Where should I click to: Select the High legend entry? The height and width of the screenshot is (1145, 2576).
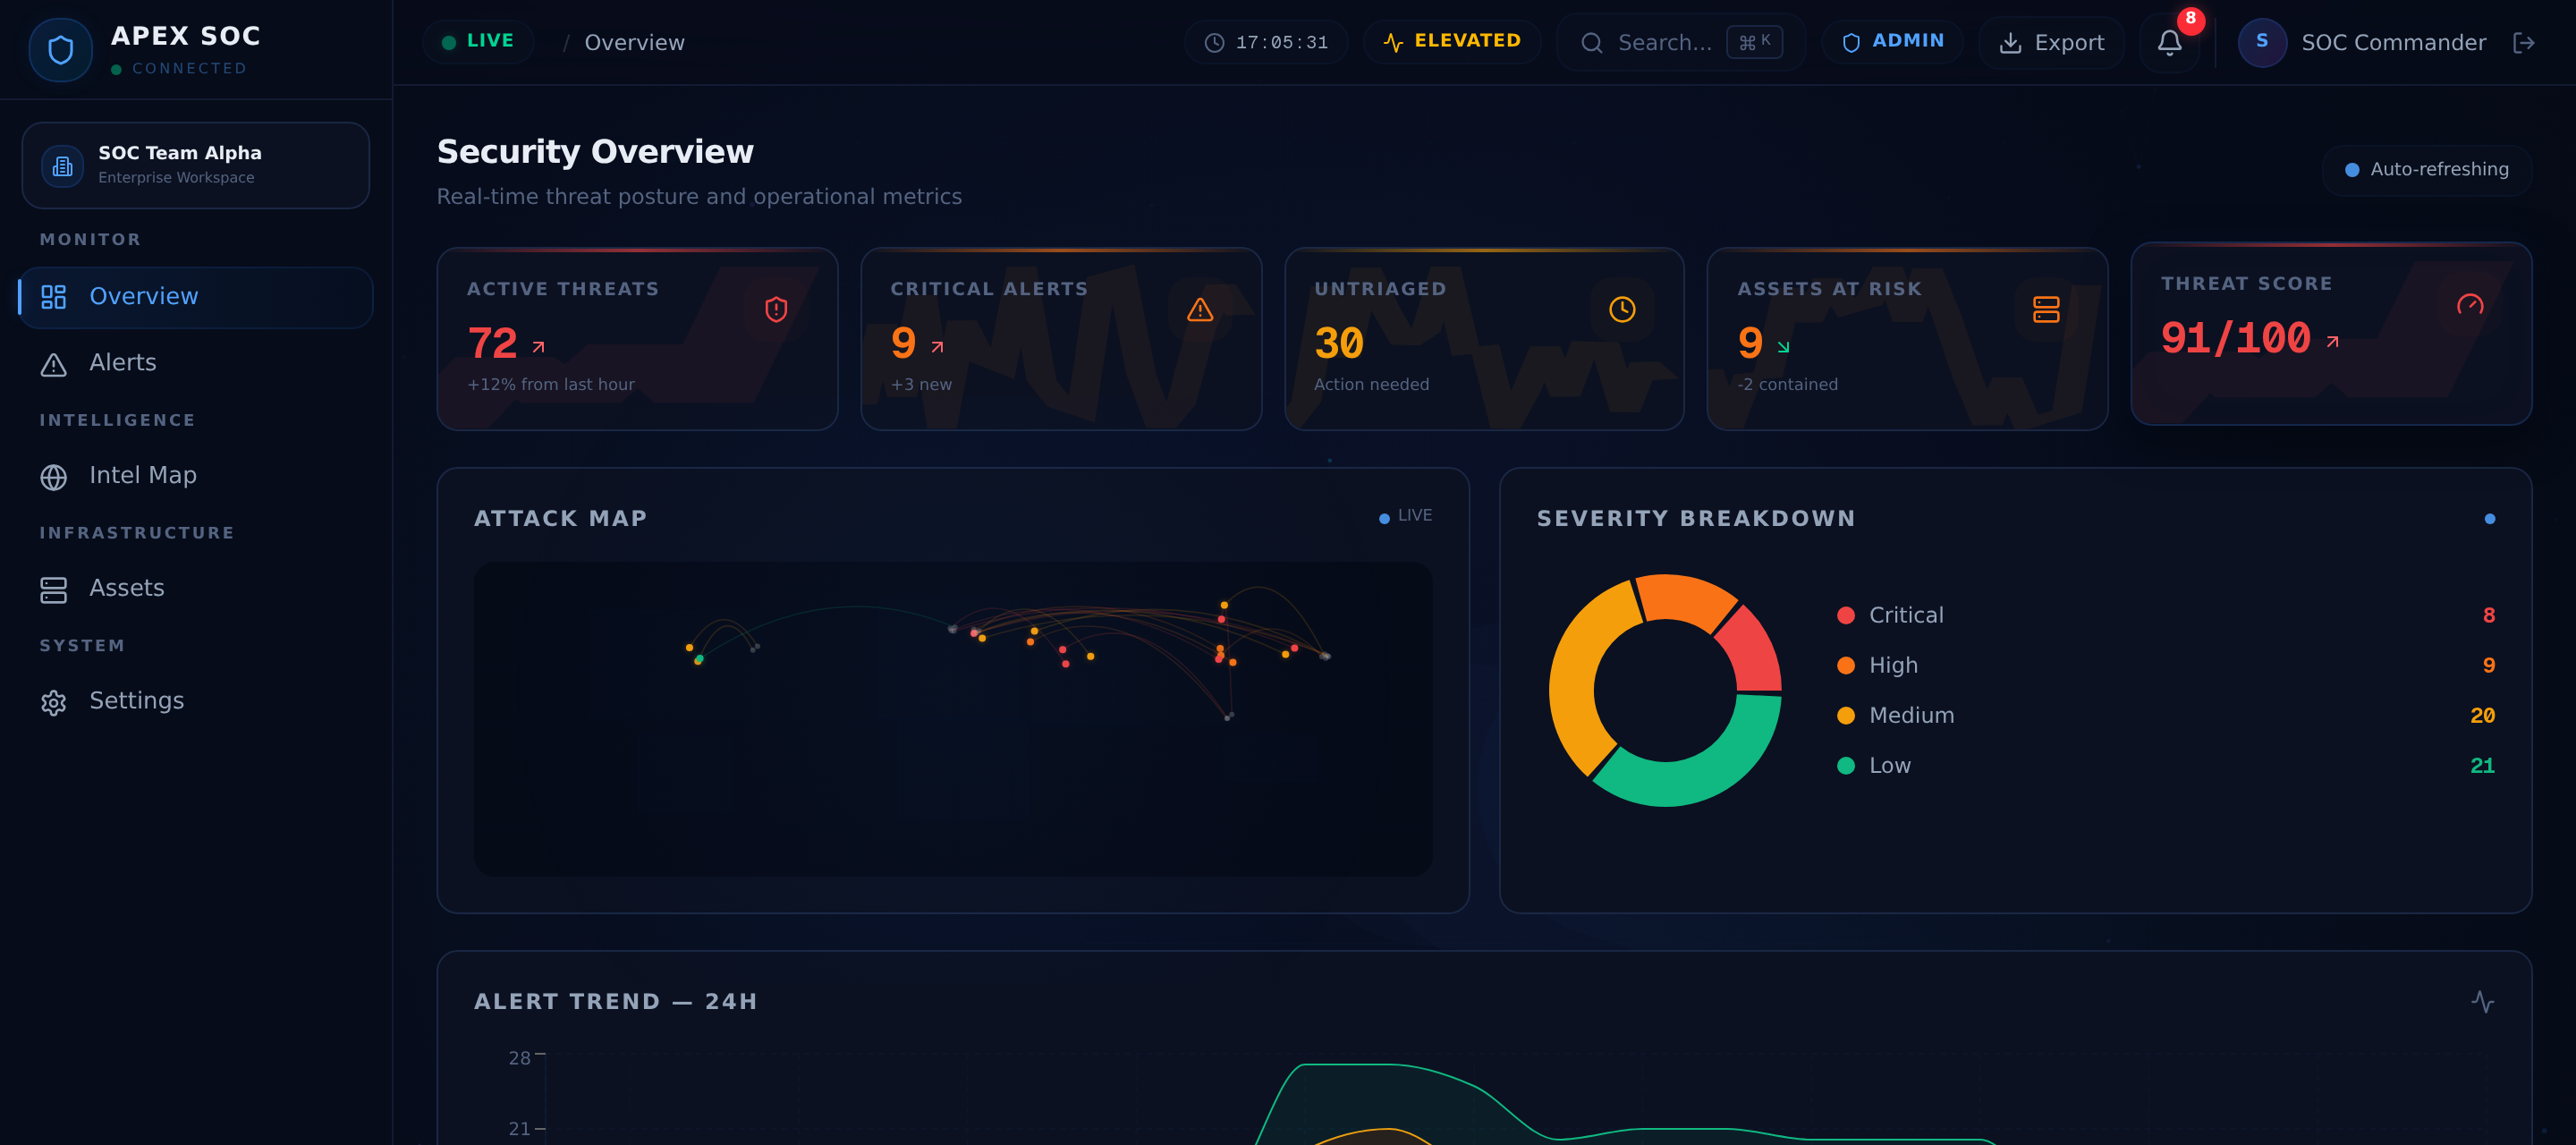click(2165, 666)
